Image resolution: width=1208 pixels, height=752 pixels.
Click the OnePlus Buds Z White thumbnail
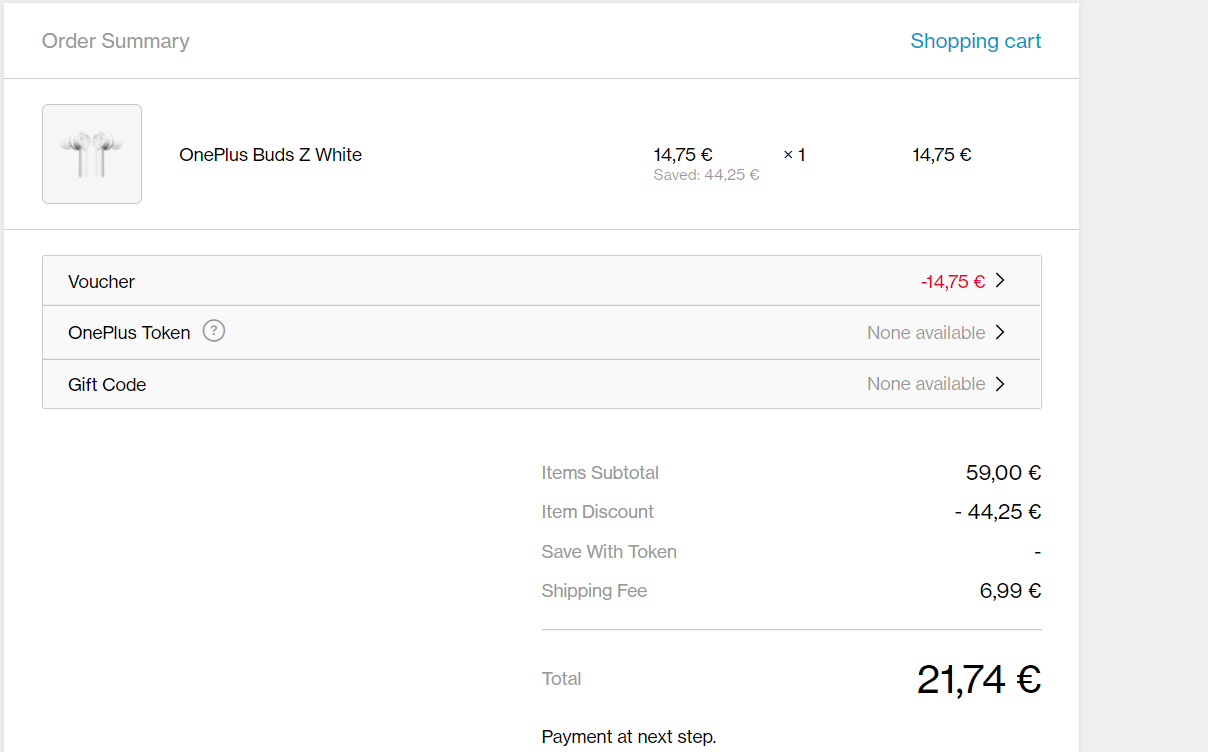pos(92,154)
